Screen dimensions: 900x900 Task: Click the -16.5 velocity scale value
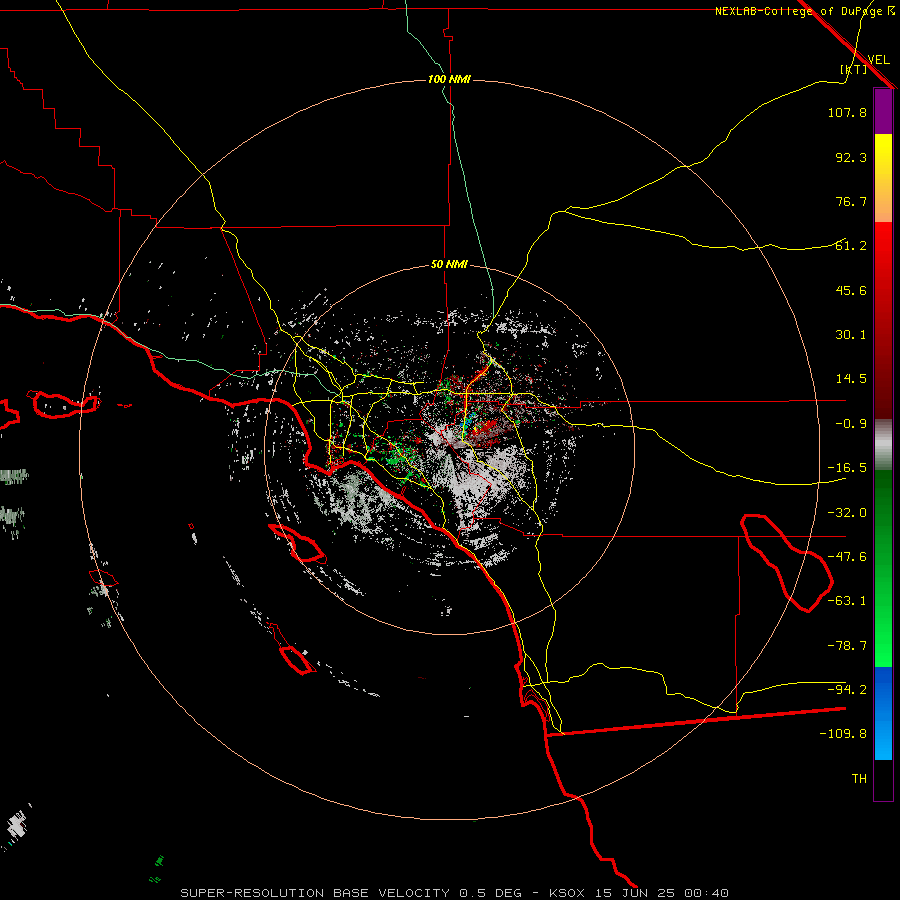coord(847,468)
